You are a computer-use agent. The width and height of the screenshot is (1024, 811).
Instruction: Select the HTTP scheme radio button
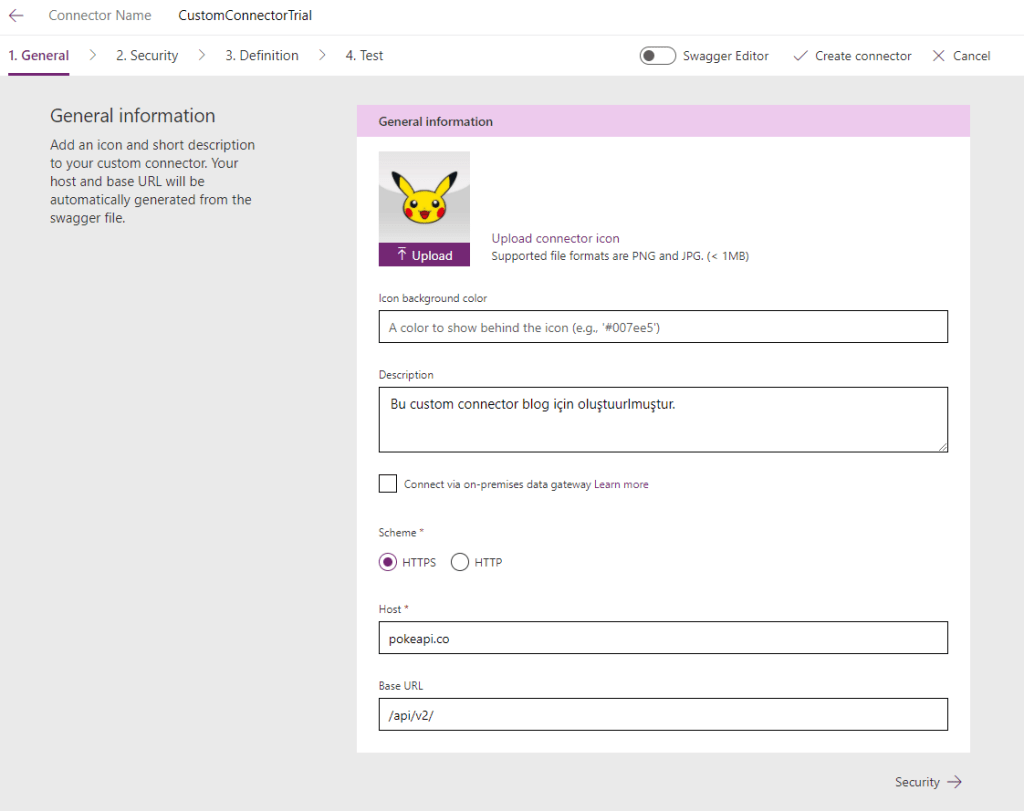tap(460, 562)
